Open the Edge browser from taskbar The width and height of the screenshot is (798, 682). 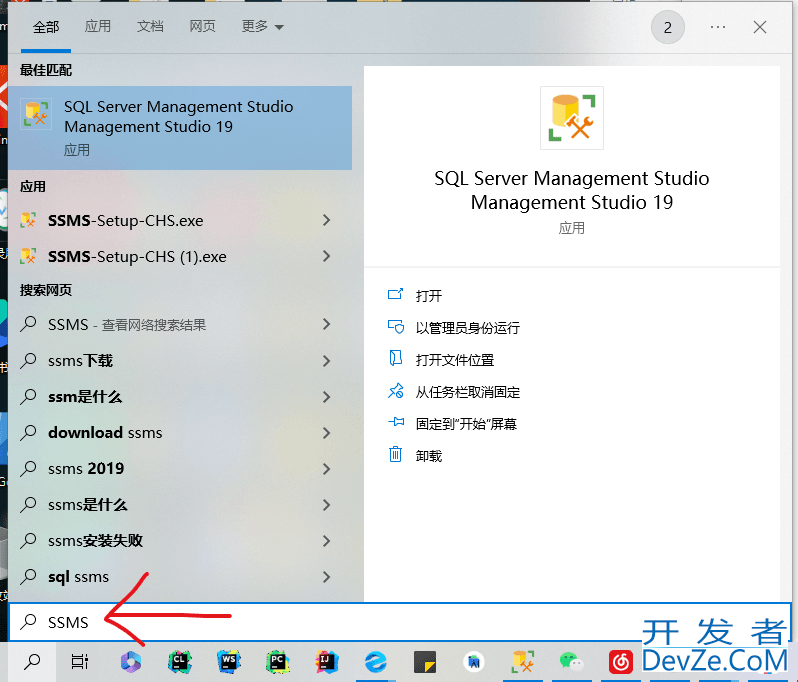(376, 662)
